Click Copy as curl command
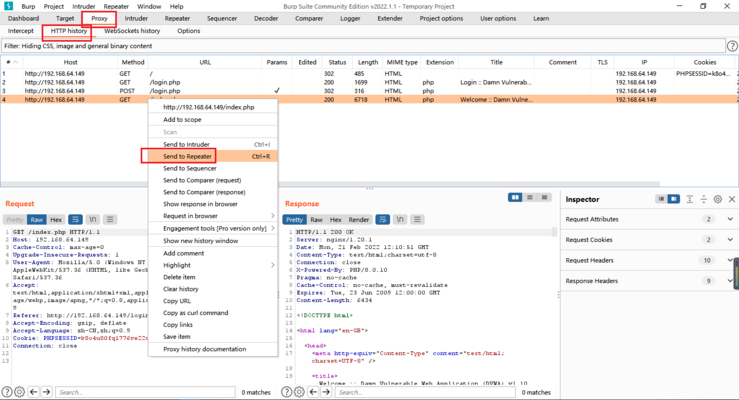 (196, 313)
